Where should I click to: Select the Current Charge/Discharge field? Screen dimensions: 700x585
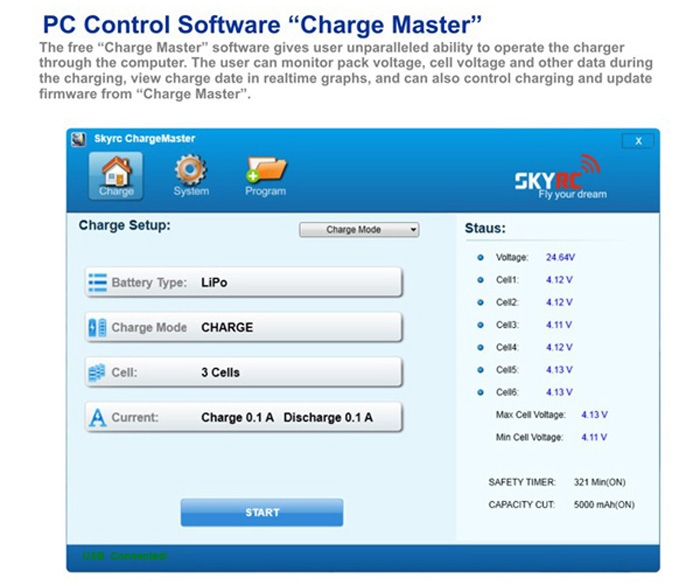[244, 418]
